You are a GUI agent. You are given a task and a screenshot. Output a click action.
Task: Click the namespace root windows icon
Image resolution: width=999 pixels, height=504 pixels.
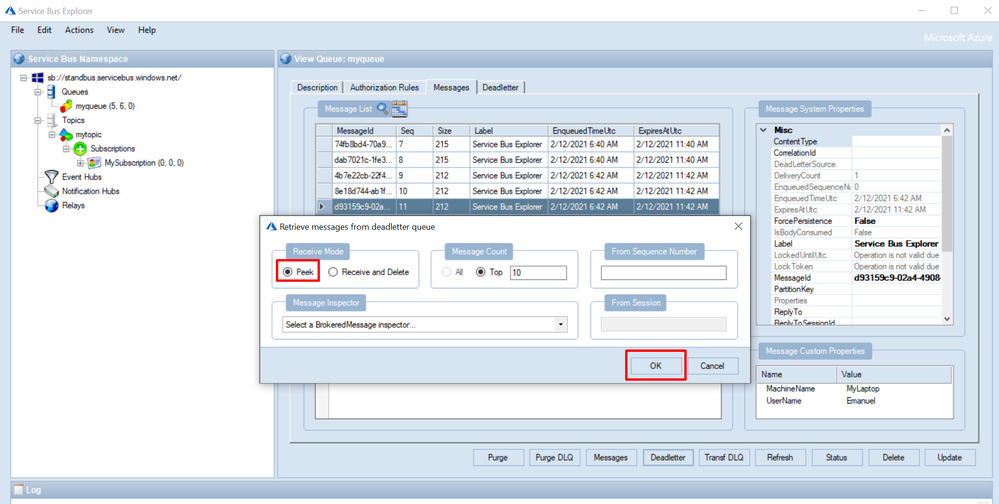click(x=38, y=78)
